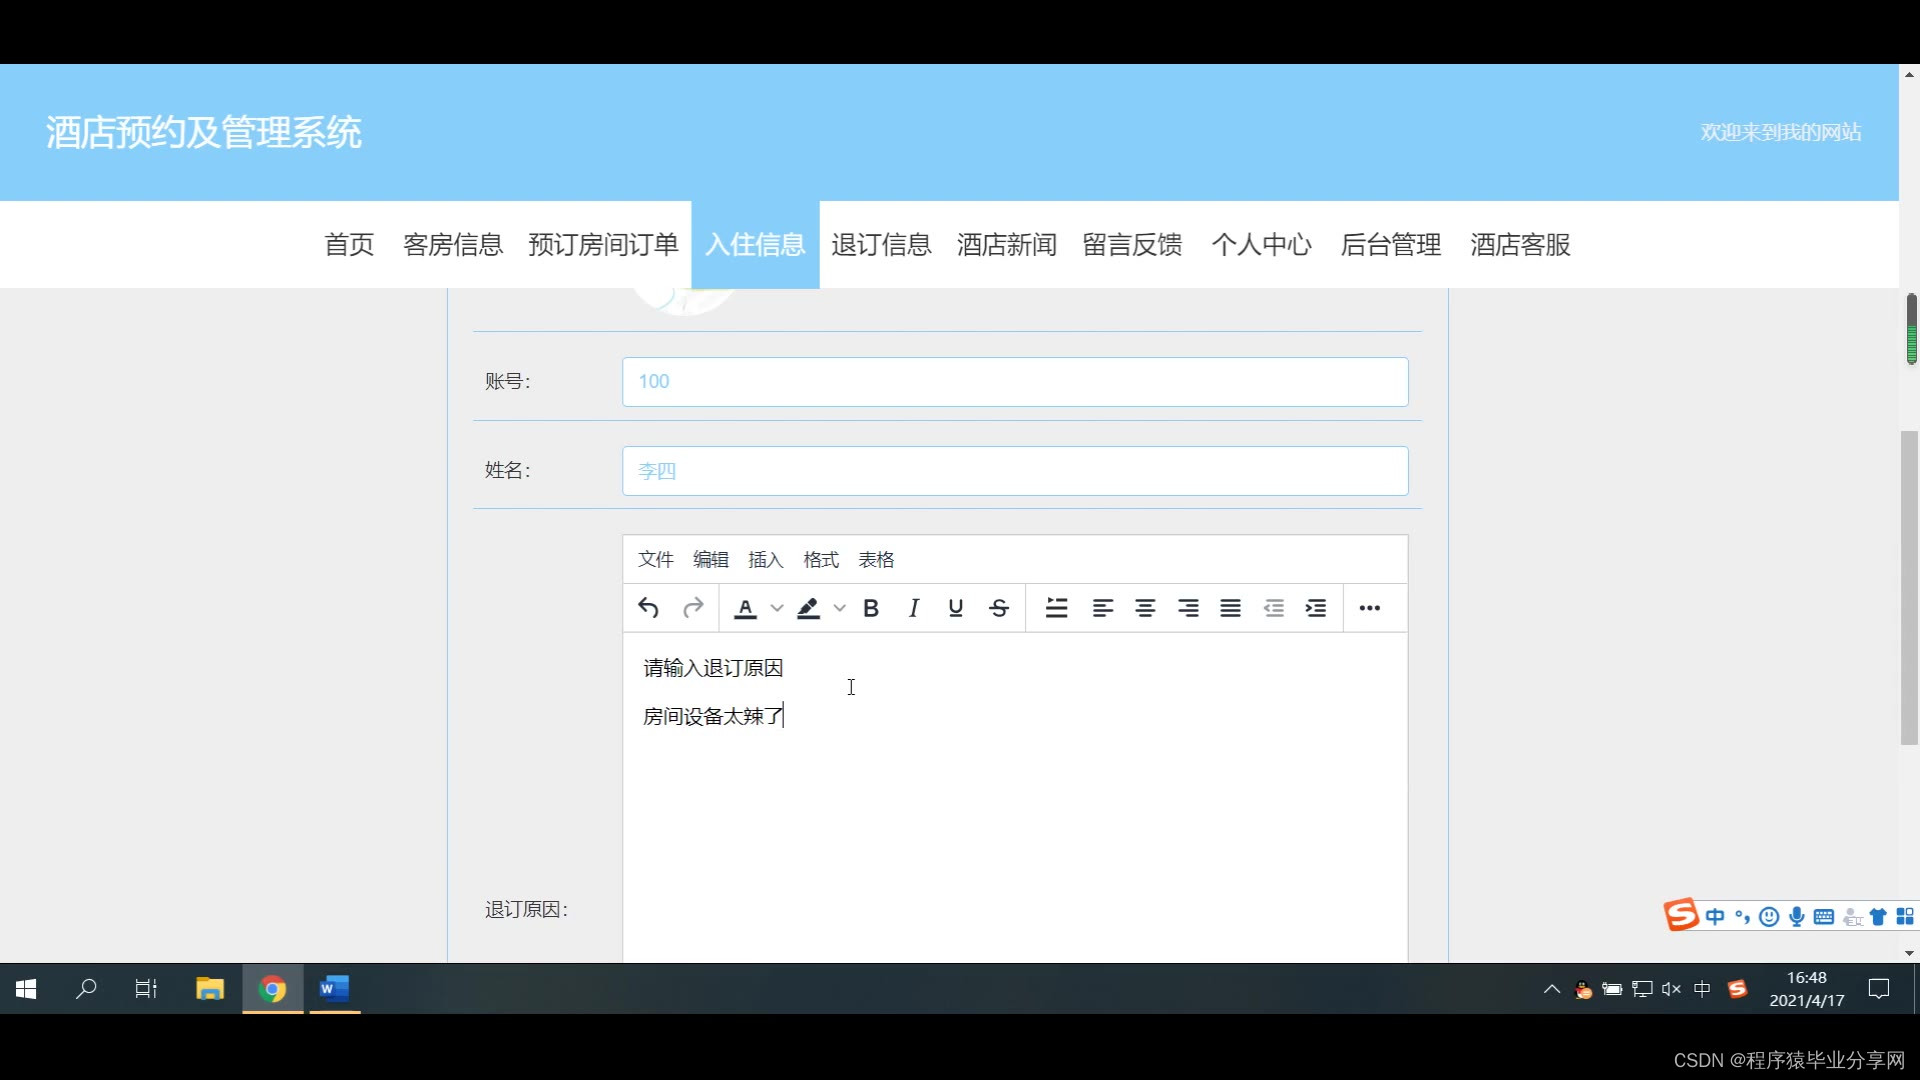
Task: Toggle italic formatting in editor
Action: point(913,608)
